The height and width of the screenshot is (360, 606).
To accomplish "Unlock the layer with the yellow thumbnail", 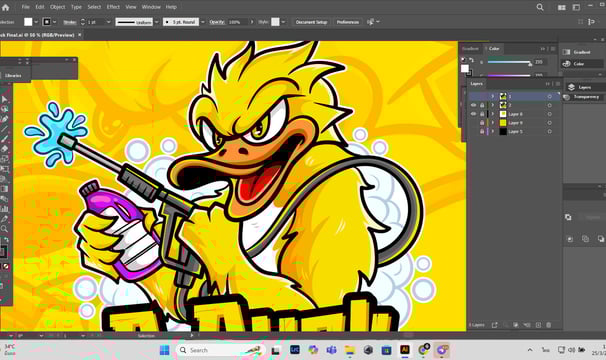I will pyautogui.click(x=482, y=123).
